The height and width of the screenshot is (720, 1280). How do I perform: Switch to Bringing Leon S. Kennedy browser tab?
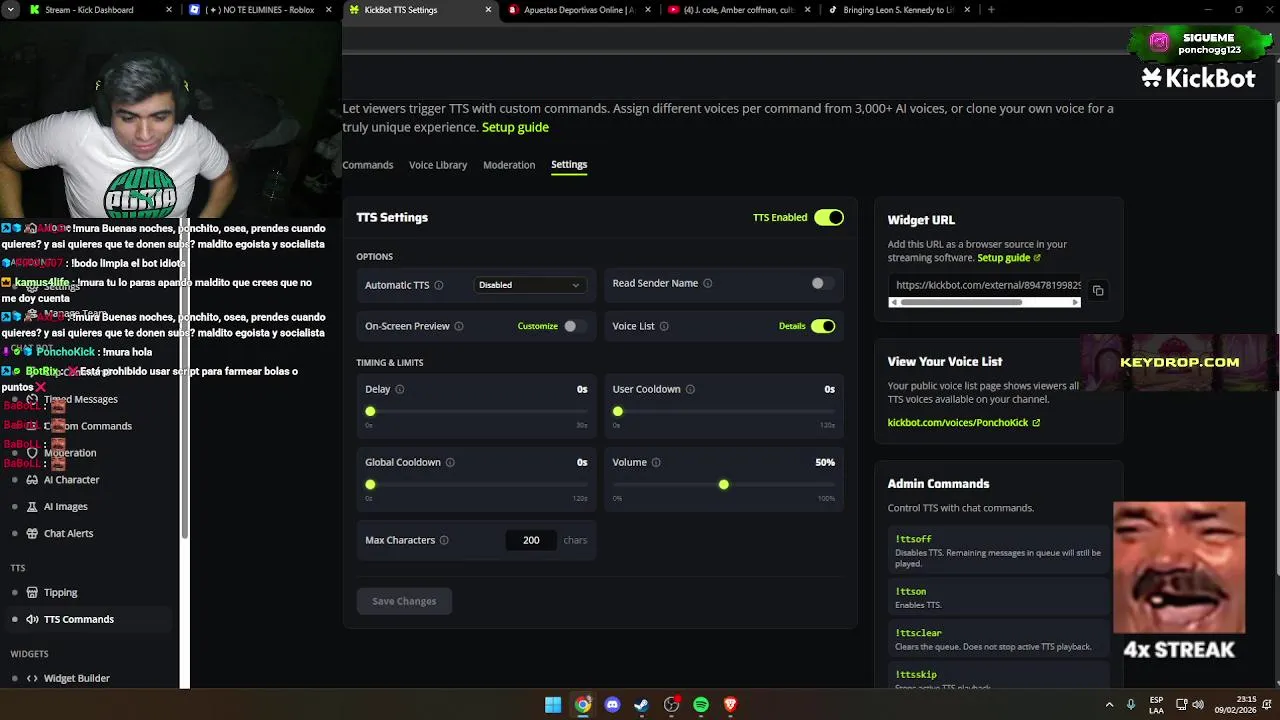pyautogui.click(x=896, y=10)
